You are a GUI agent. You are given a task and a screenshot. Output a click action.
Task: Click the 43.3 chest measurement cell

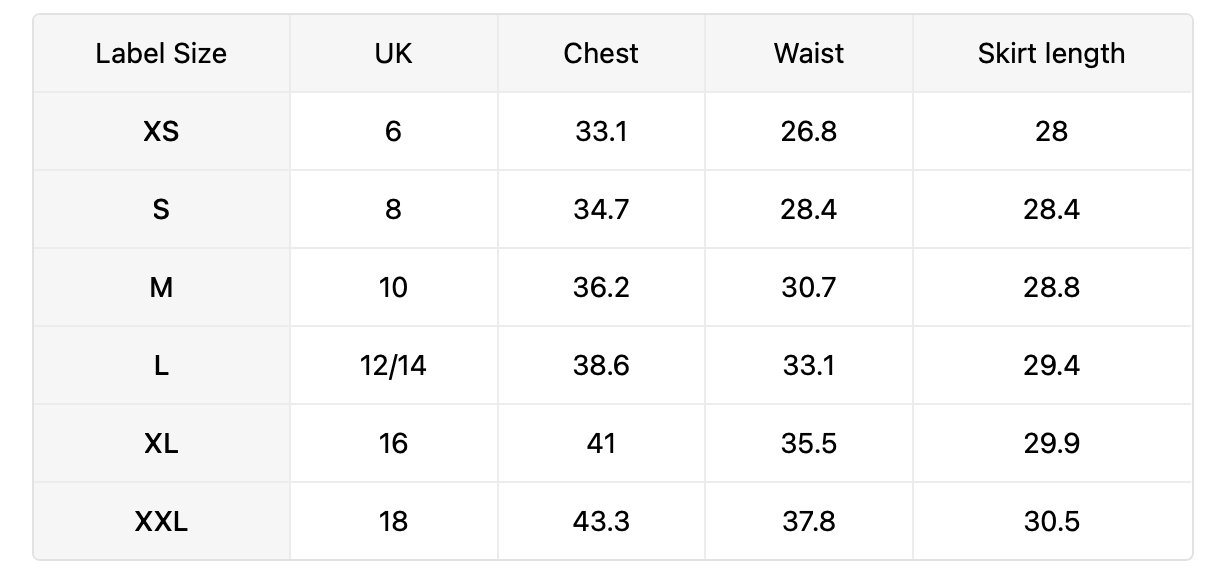(x=601, y=521)
